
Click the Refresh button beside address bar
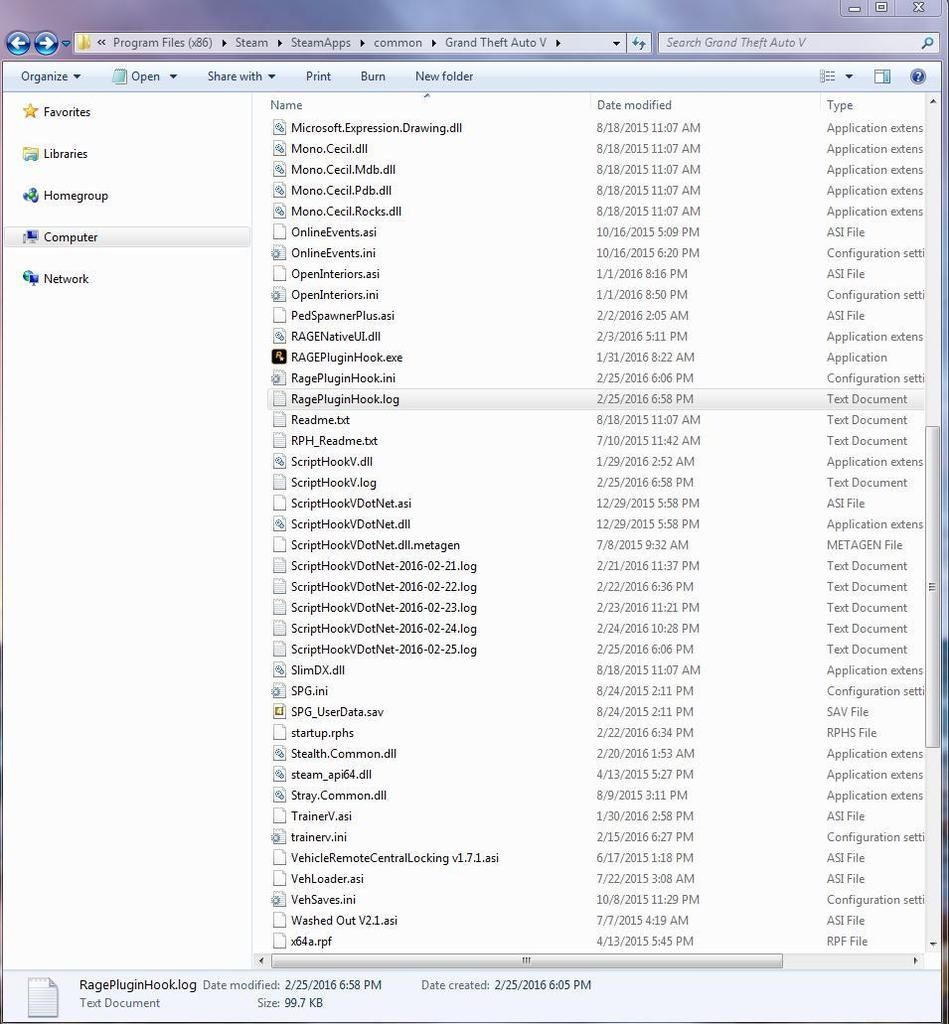coord(639,43)
